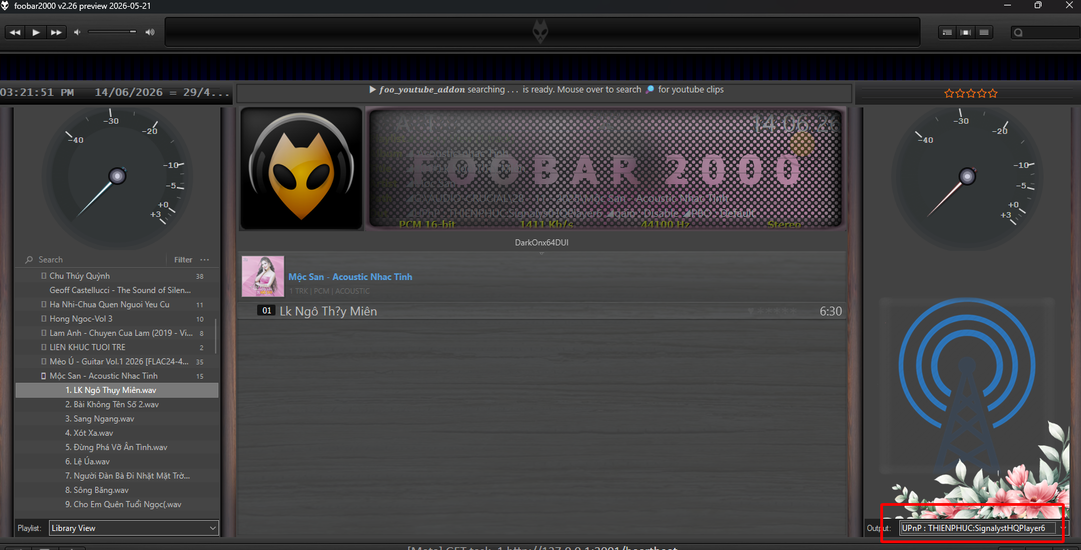Expand the Mèo Ú - Guitar Vol.1 folder
This screenshot has width=1081, height=550.
pos(43,362)
